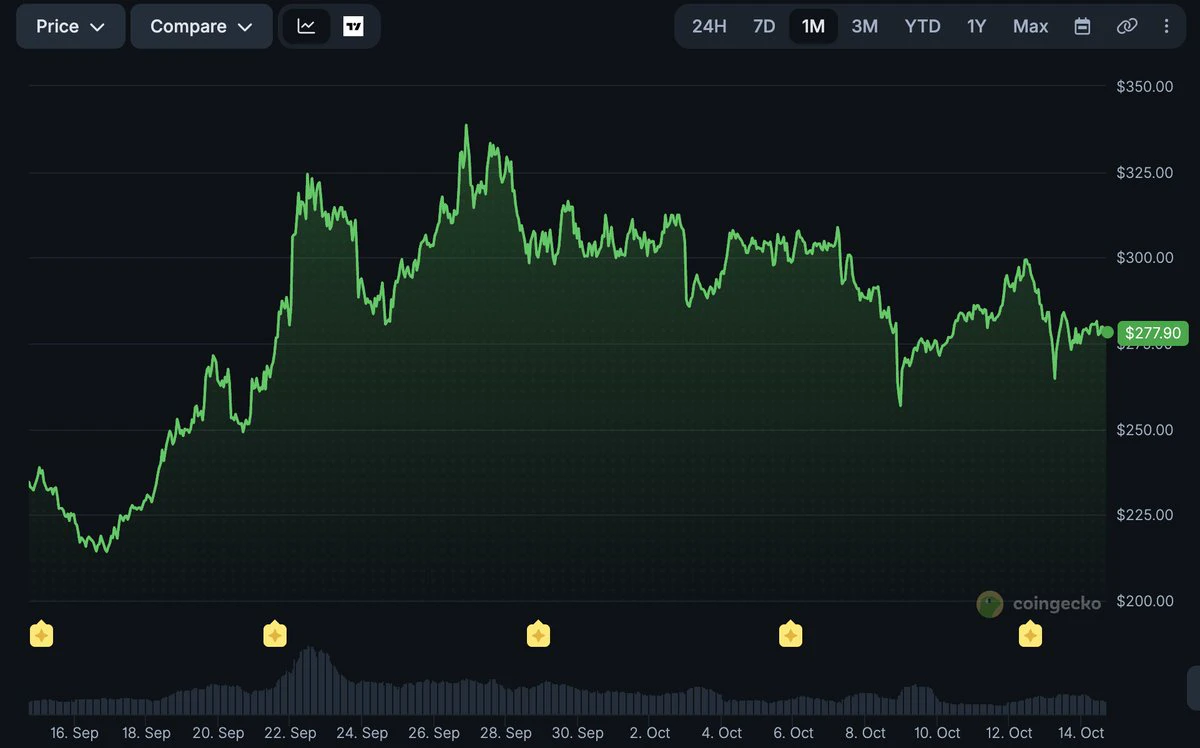
Task: Open the Price dropdown
Action: point(71,26)
